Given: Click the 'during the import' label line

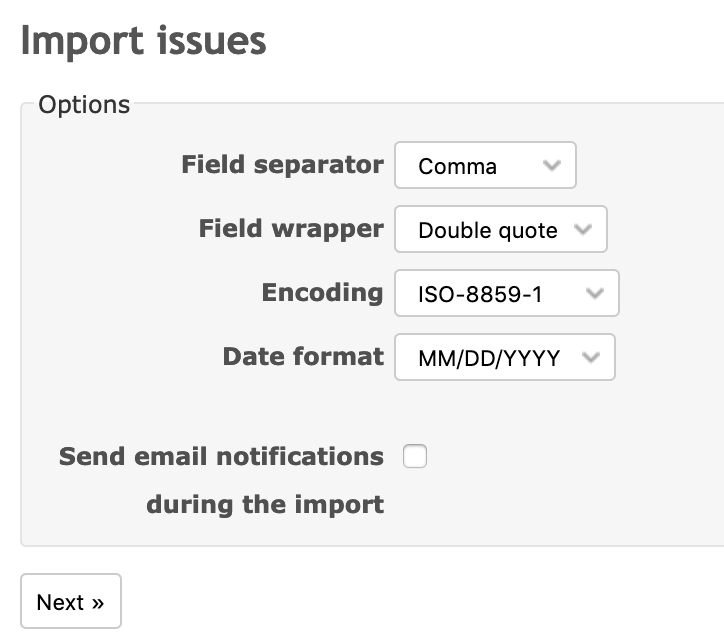Looking at the screenshot, I should click(x=265, y=504).
